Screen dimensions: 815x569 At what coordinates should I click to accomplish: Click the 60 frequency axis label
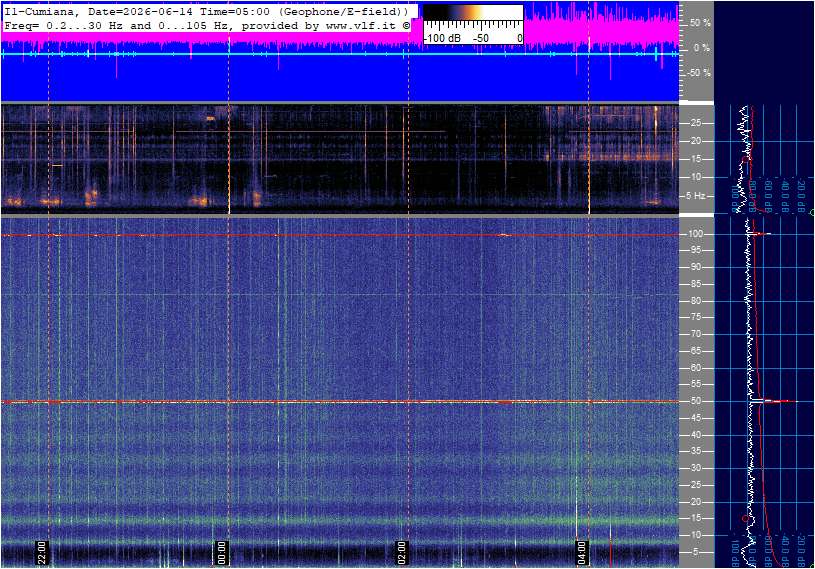[x=695, y=368]
